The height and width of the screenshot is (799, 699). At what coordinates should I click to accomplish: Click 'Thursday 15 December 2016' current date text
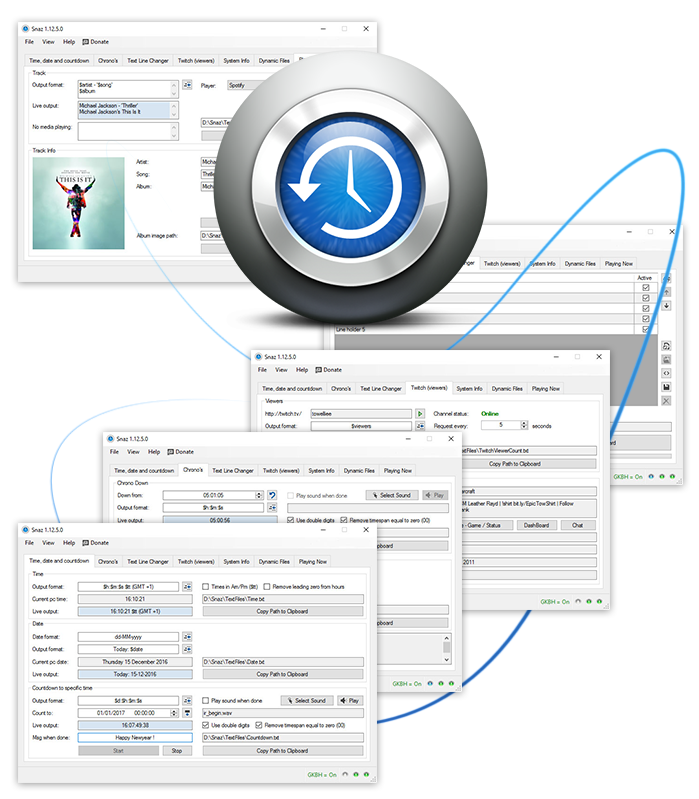point(135,662)
